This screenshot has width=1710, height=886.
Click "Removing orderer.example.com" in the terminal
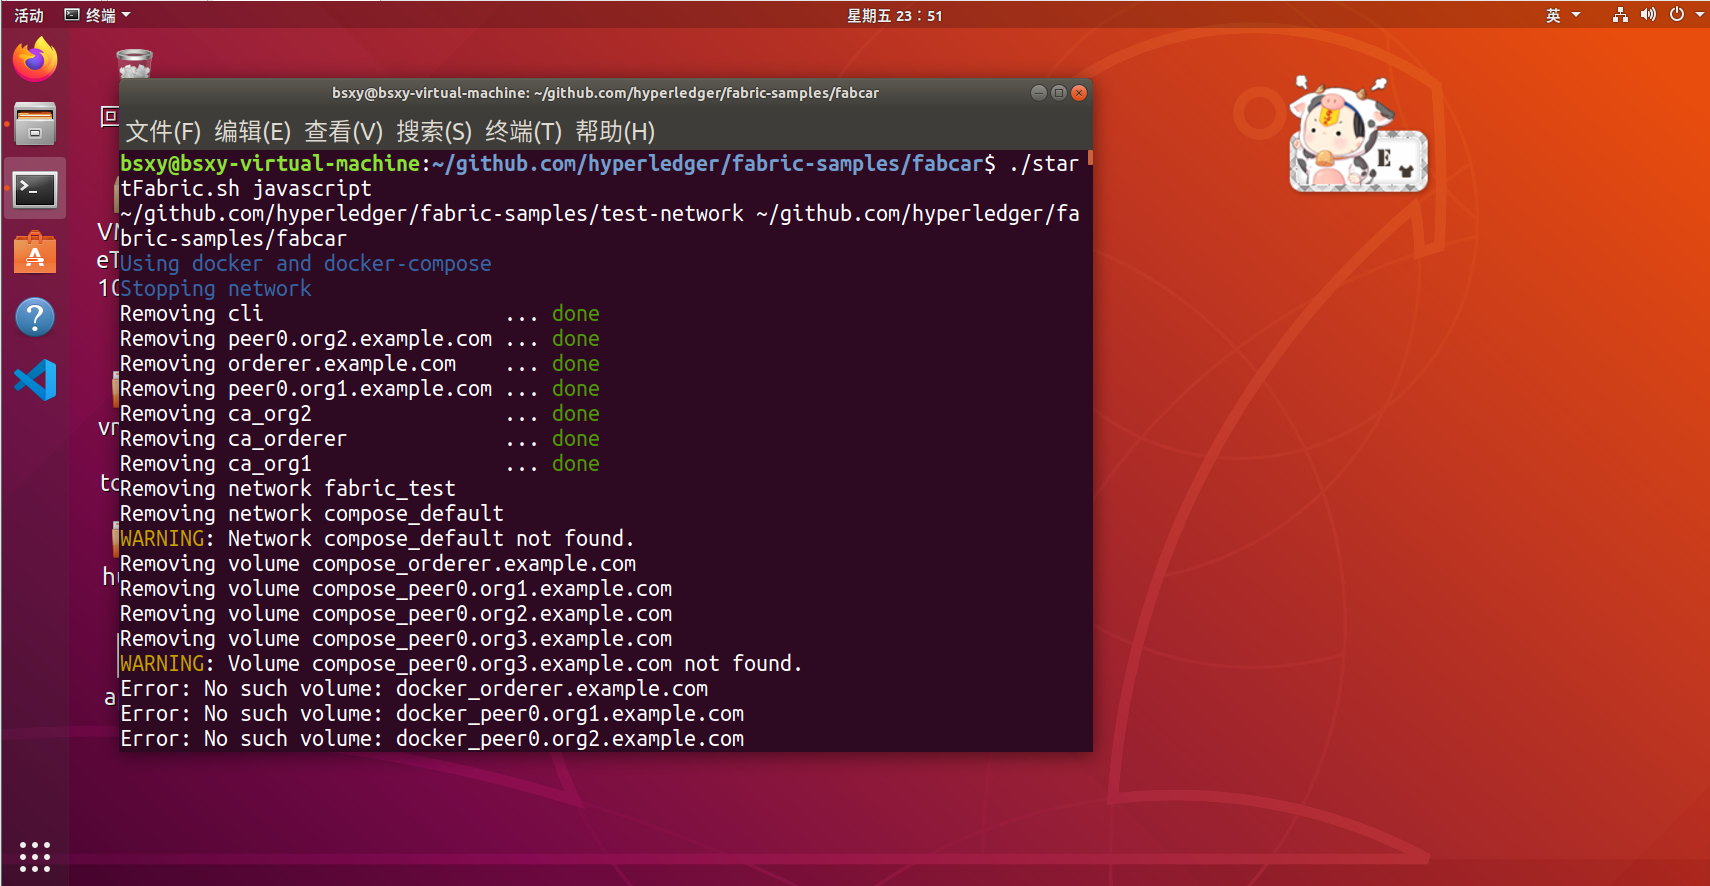pos(288,363)
